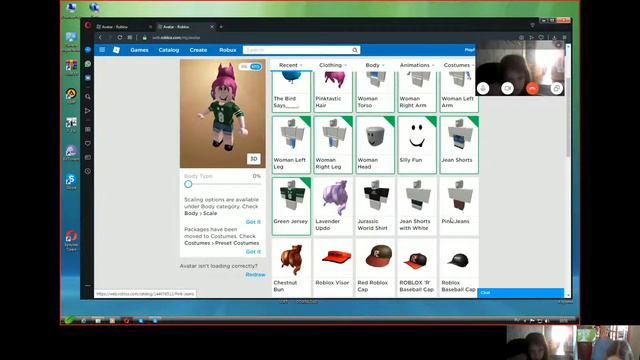This screenshot has height=360, width=640.
Task: Open the Recent dropdown tab
Action: (291, 65)
